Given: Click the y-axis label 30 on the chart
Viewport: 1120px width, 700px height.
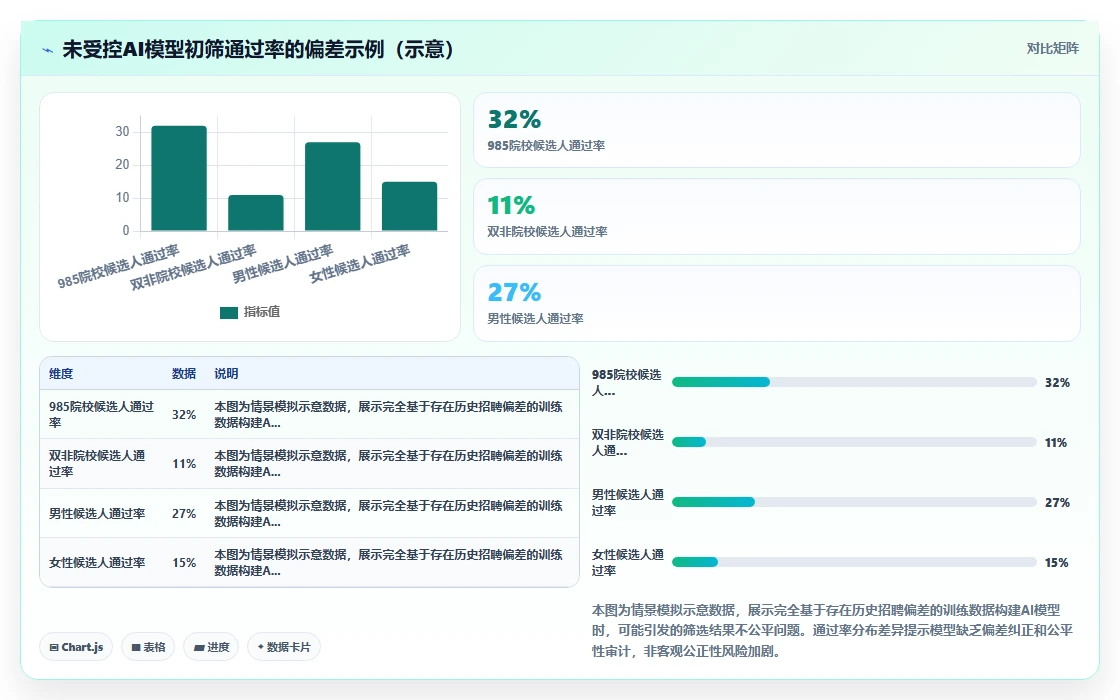Looking at the screenshot, I should pyautogui.click(x=122, y=131).
